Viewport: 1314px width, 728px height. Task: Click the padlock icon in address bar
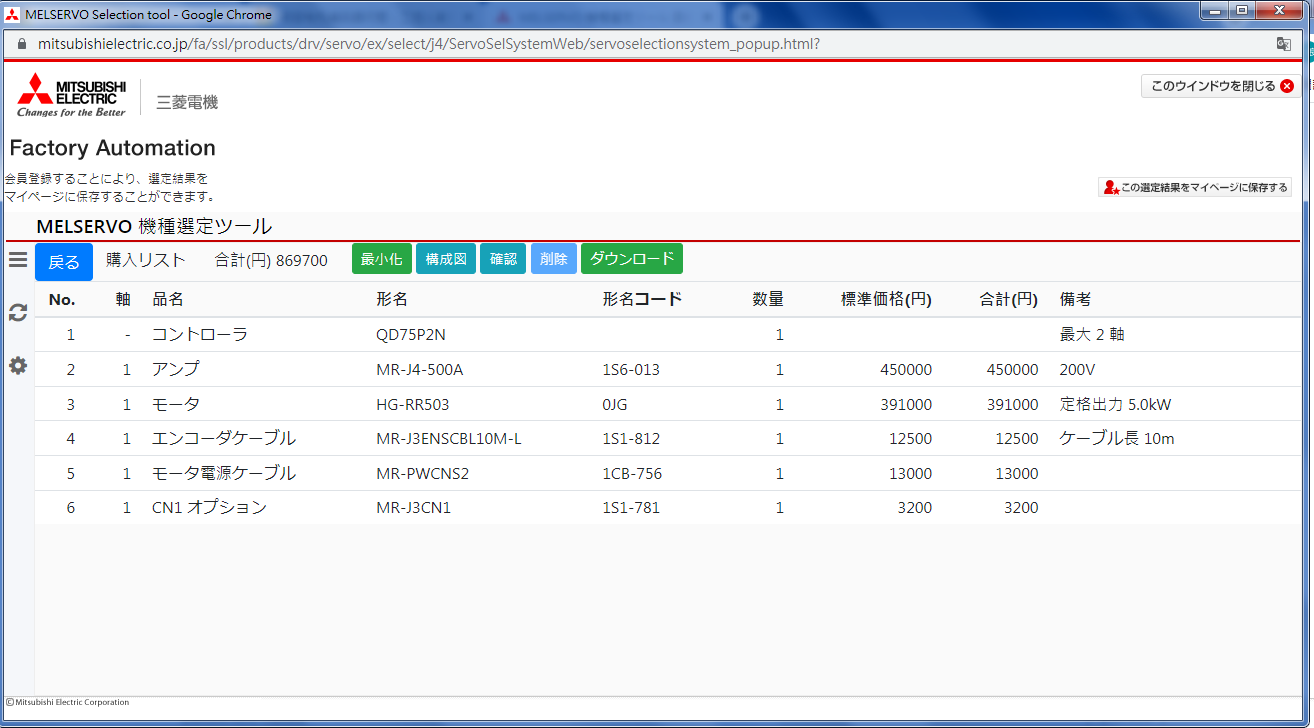tap(21, 44)
